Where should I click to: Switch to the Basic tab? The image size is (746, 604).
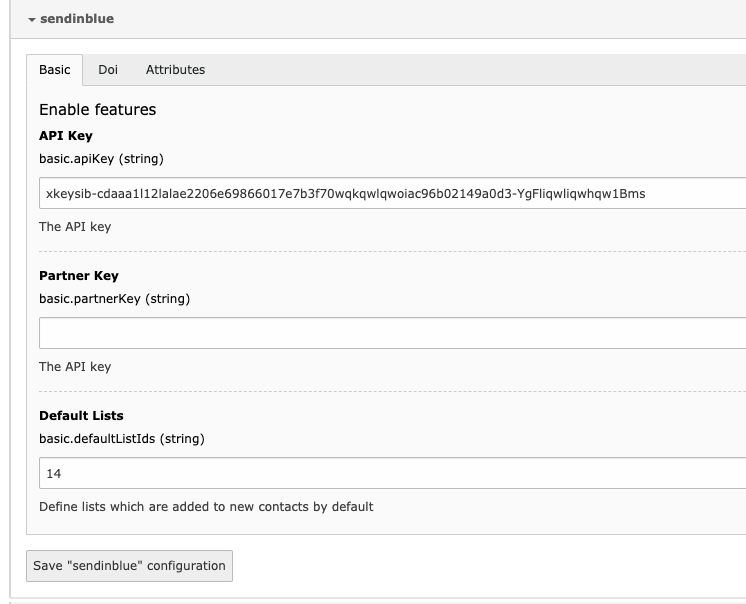(x=55, y=70)
